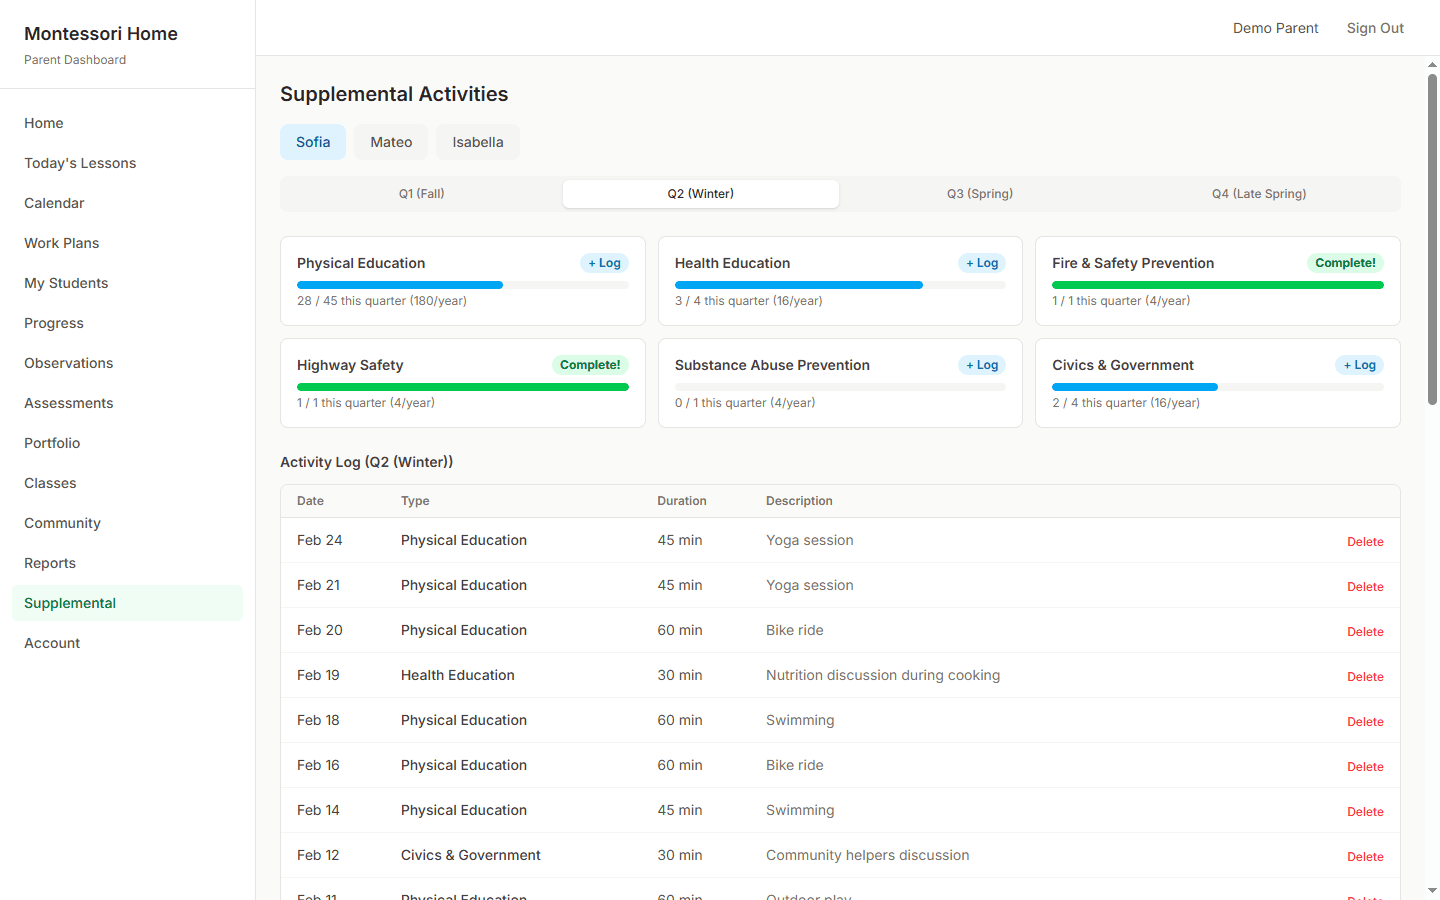This screenshot has height=900, width=1440.
Task: Open the Work Plans page
Action: tap(61, 242)
